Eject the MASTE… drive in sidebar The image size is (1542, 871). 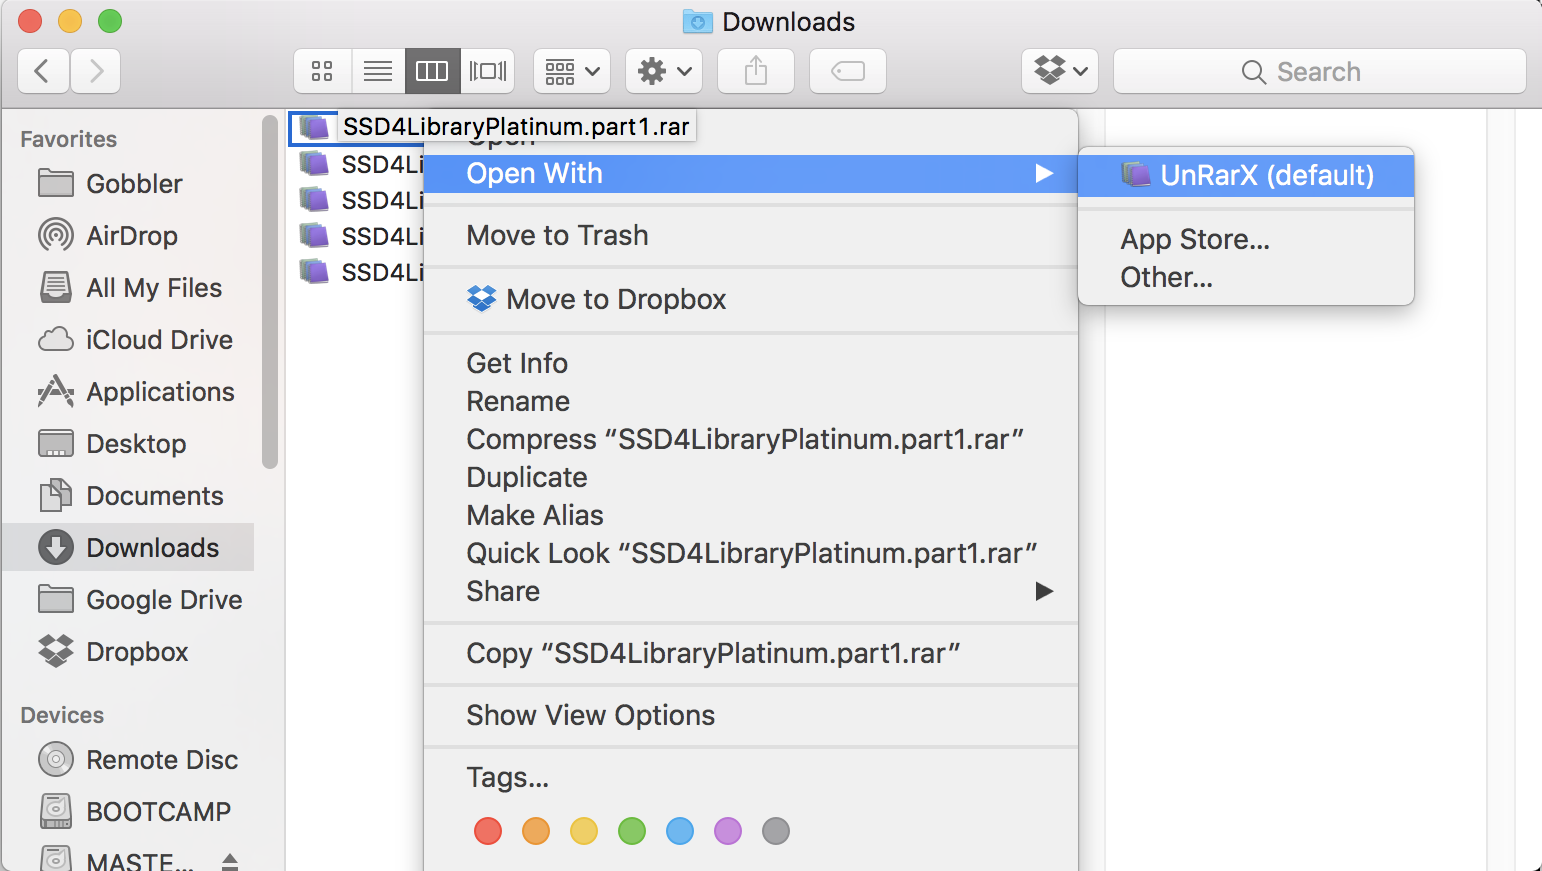(230, 861)
